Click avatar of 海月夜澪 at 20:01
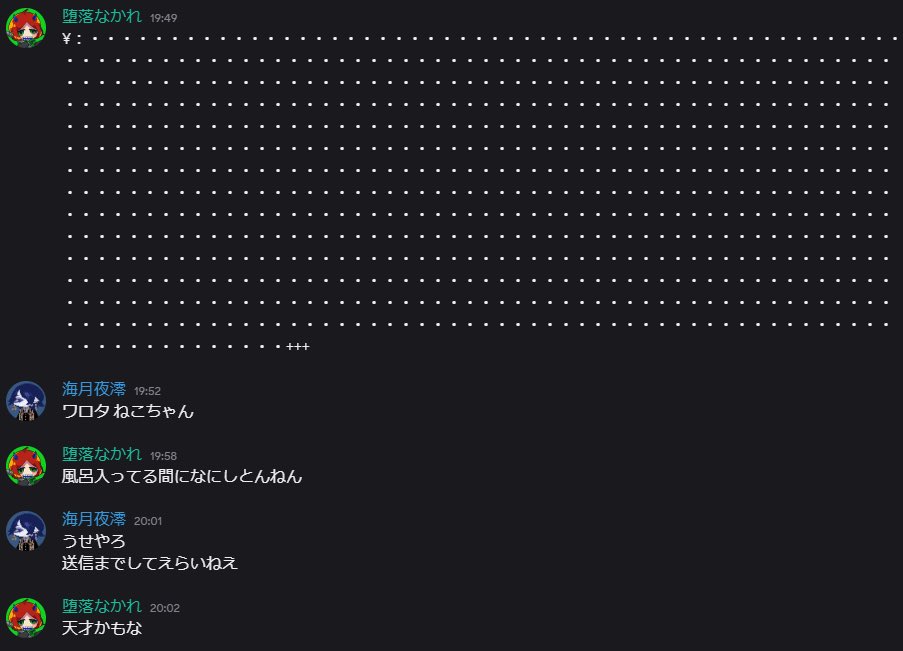Screen dimensions: 903x651 [26, 531]
